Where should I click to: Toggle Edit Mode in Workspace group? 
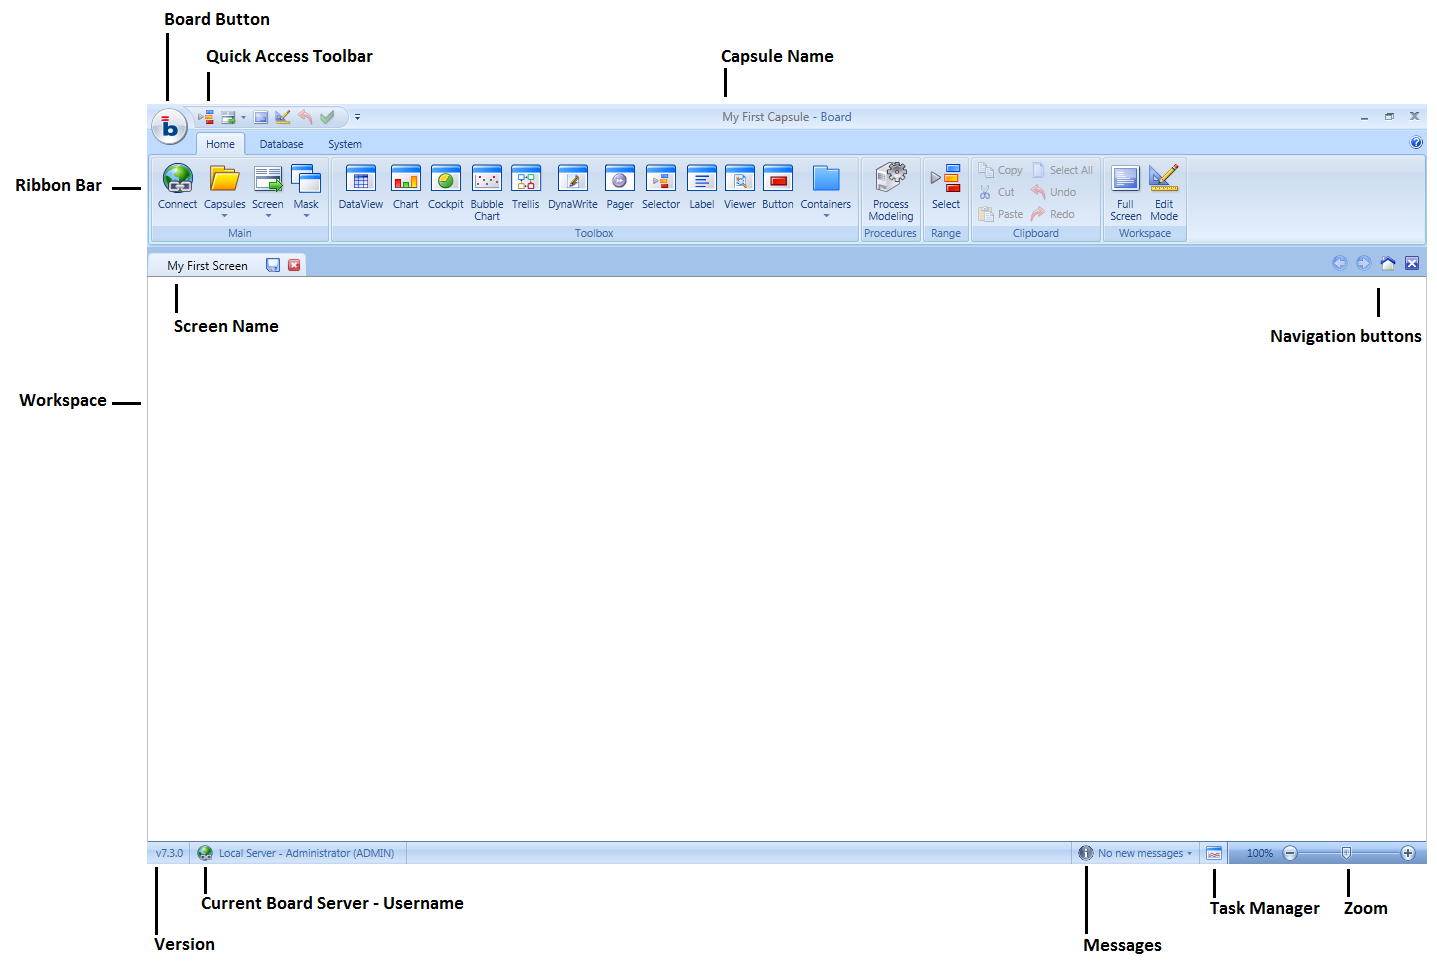[x=1163, y=191]
